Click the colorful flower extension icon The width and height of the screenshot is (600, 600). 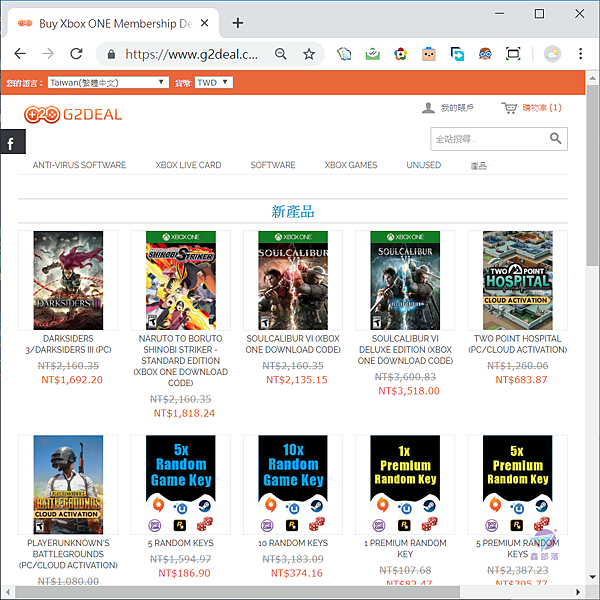[401, 54]
